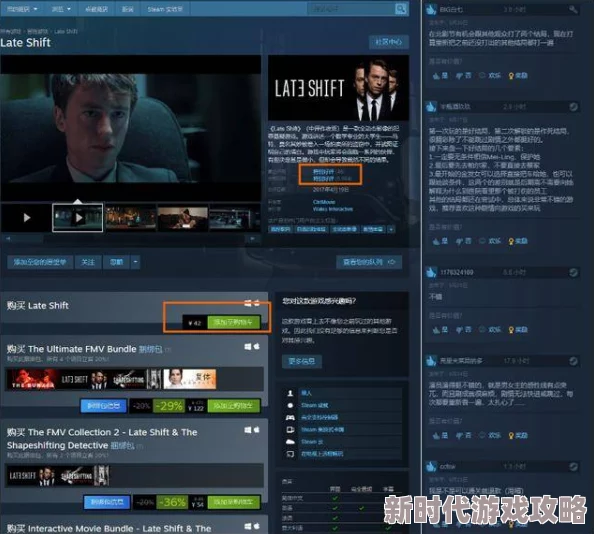Open the Steam Achievements feature link

pos(314,405)
